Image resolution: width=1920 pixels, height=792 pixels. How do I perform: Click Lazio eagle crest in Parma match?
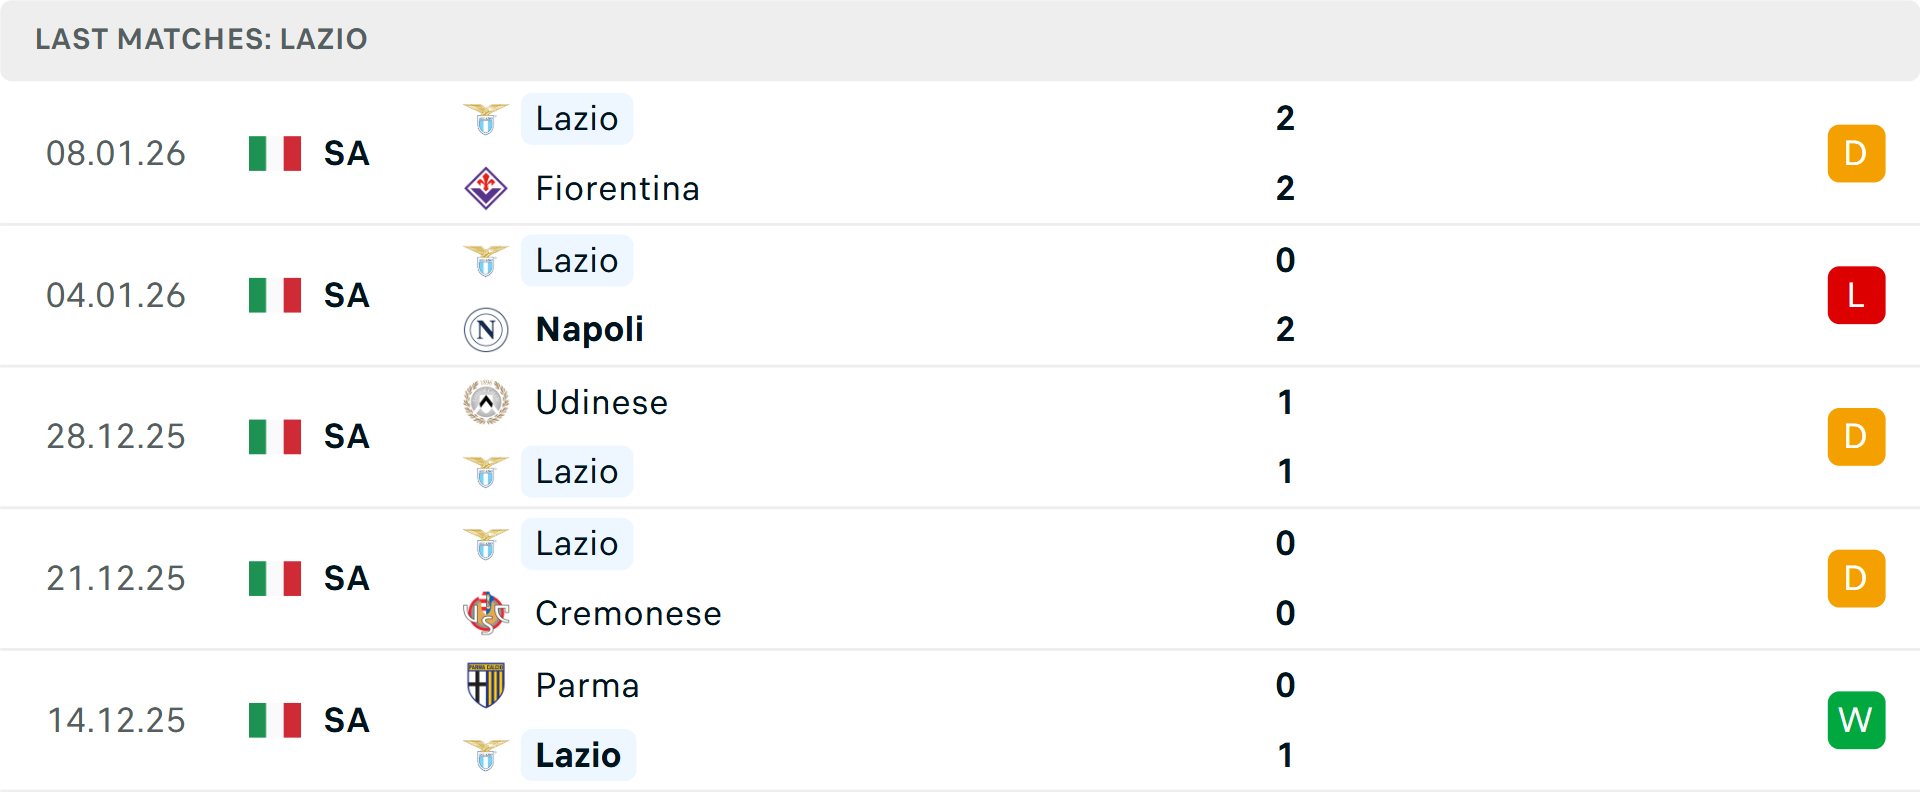tap(486, 755)
